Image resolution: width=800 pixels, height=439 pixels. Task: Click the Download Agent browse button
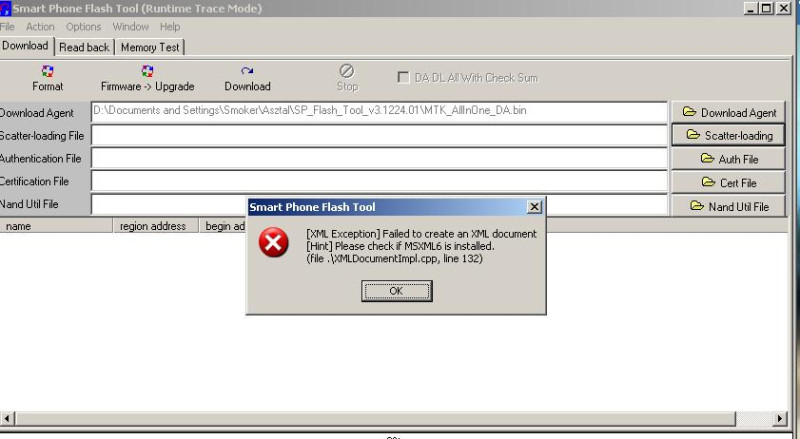click(729, 112)
